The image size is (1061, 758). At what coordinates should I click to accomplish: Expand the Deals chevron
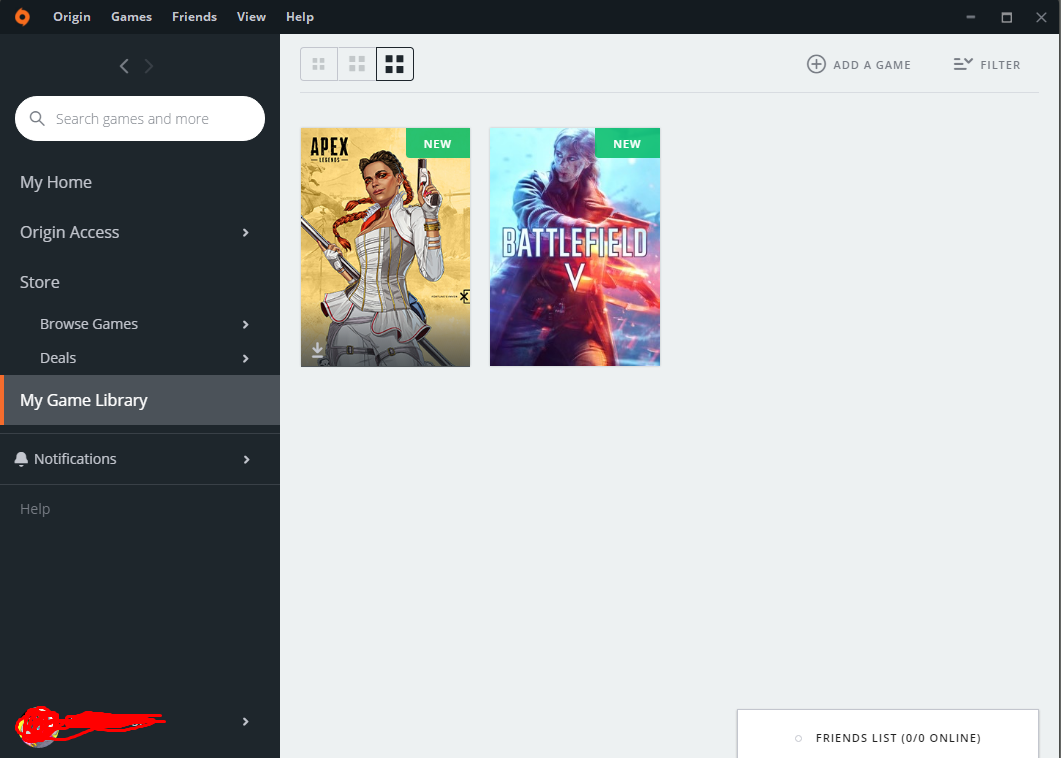246,359
